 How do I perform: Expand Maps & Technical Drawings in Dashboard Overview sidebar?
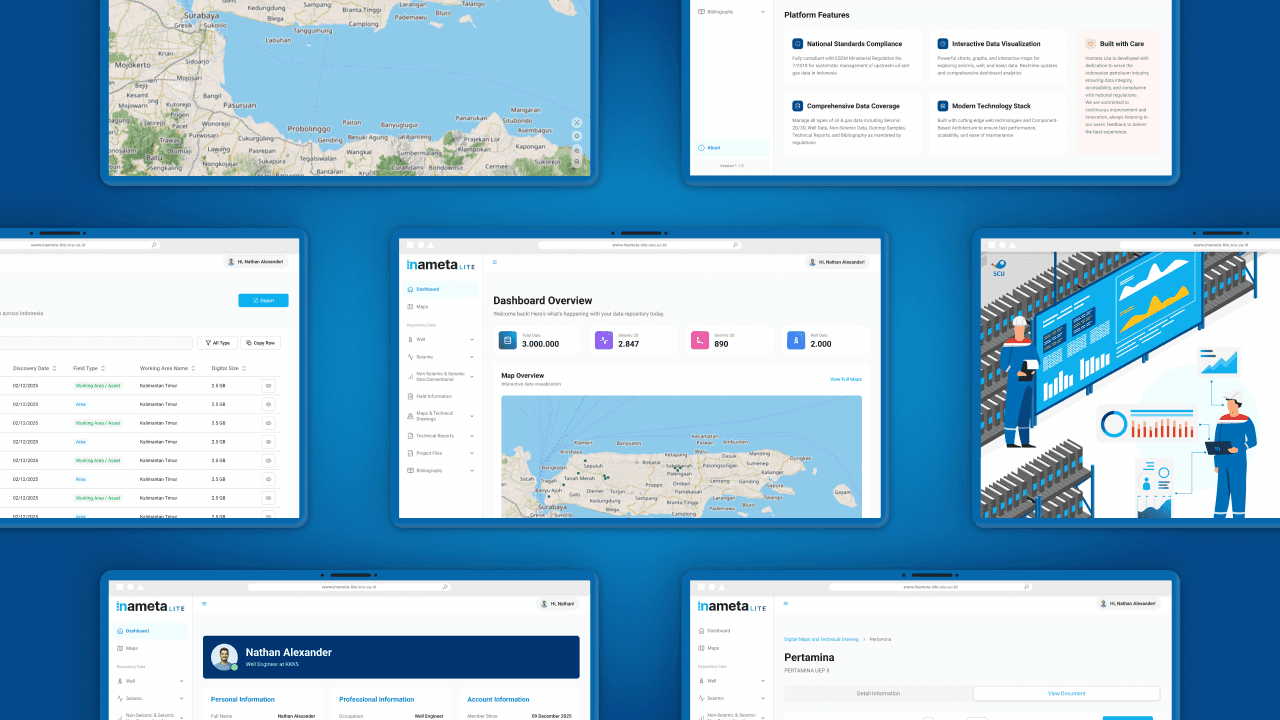(472, 416)
